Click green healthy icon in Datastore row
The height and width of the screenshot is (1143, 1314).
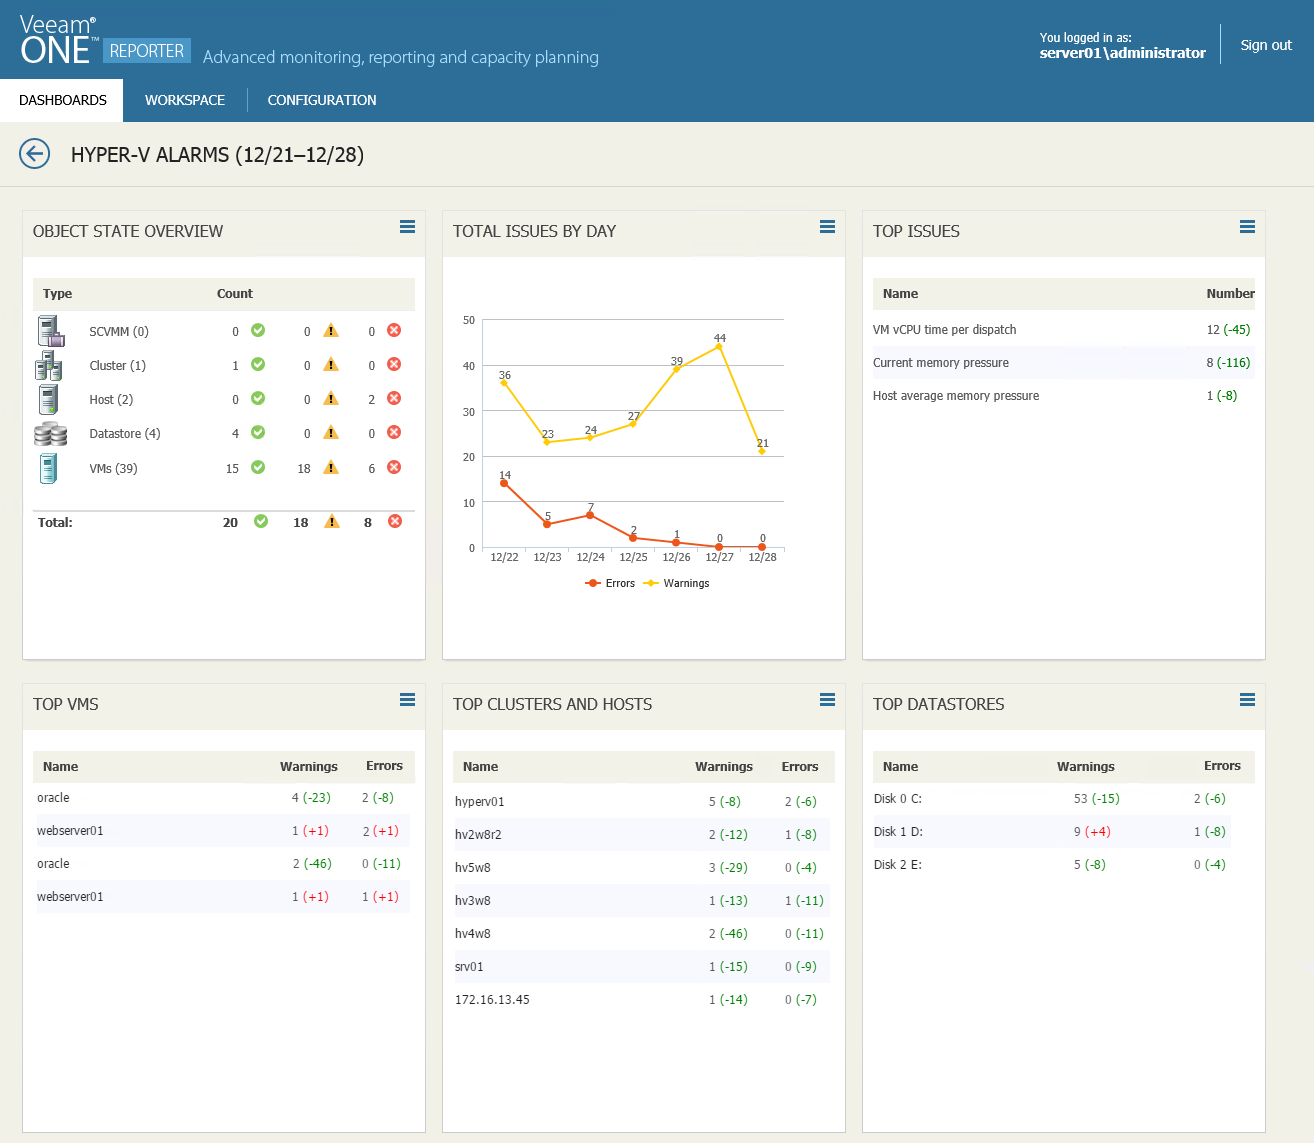pyautogui.click(x=258, y=433)
